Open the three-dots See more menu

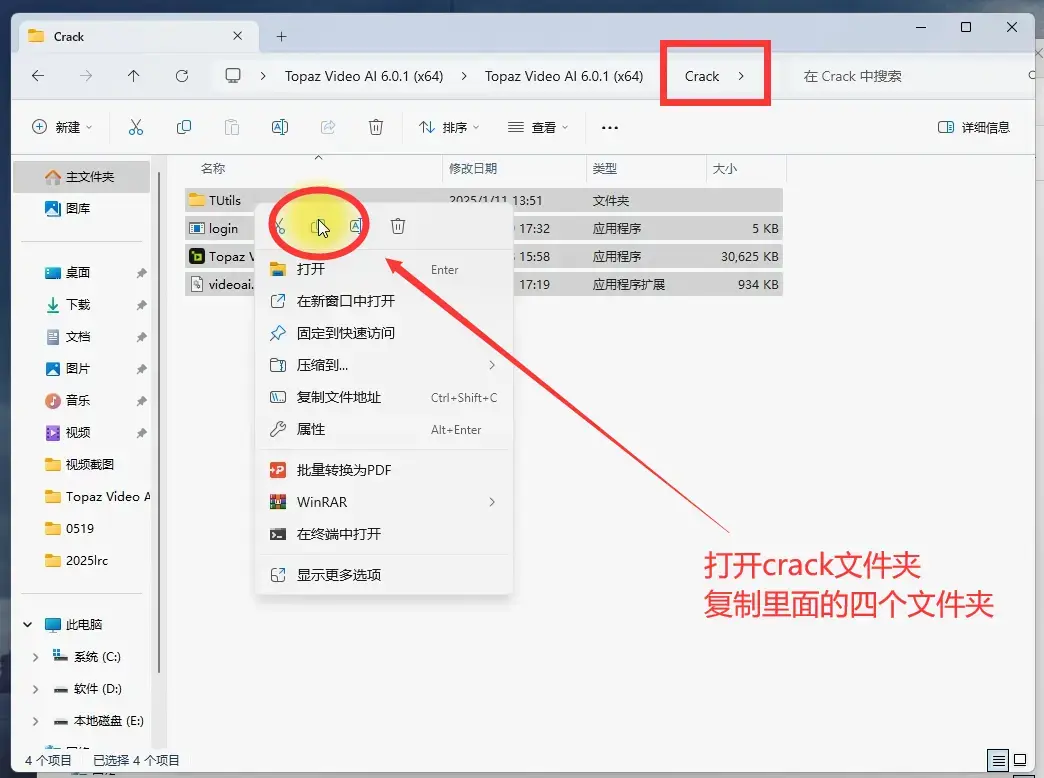pyautogui.click(x=609, y=127)
